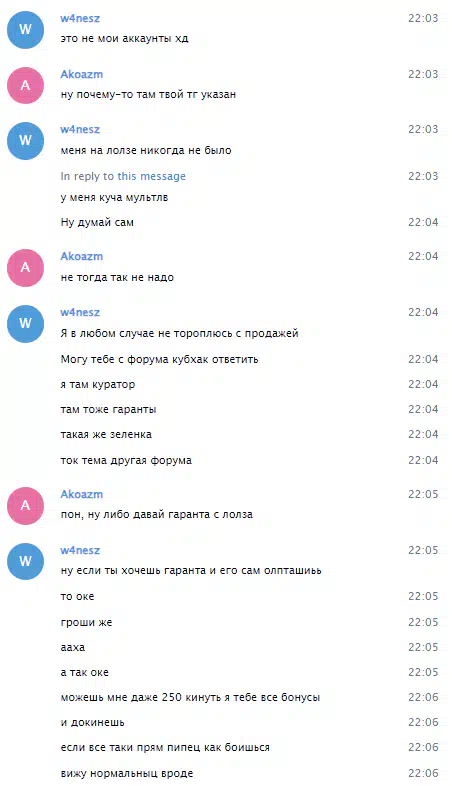Click the Akoazm name above 'пон, ну либо давай гаранта'
The width and height of the screenshot is (452, 786).
pos(82,494)
